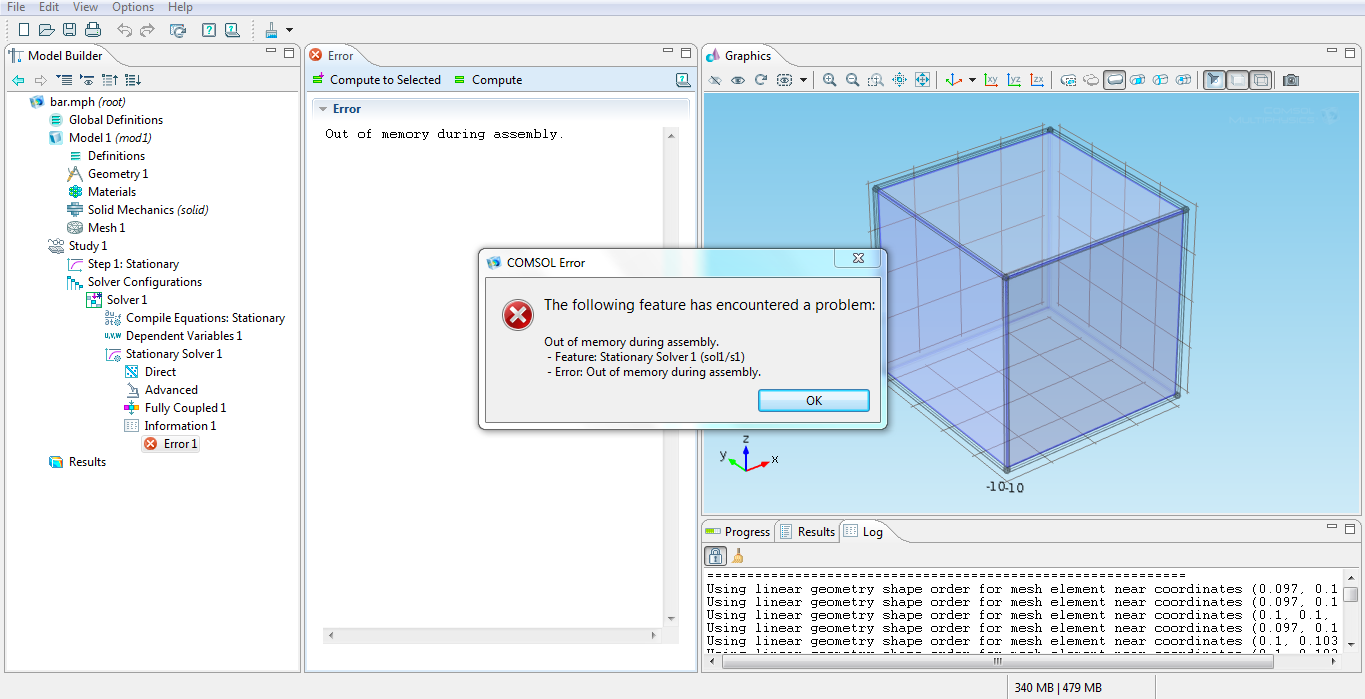Select Mesh 1 in the model tree
Viewport: 1365px width, 699px height.
point(96,228)
